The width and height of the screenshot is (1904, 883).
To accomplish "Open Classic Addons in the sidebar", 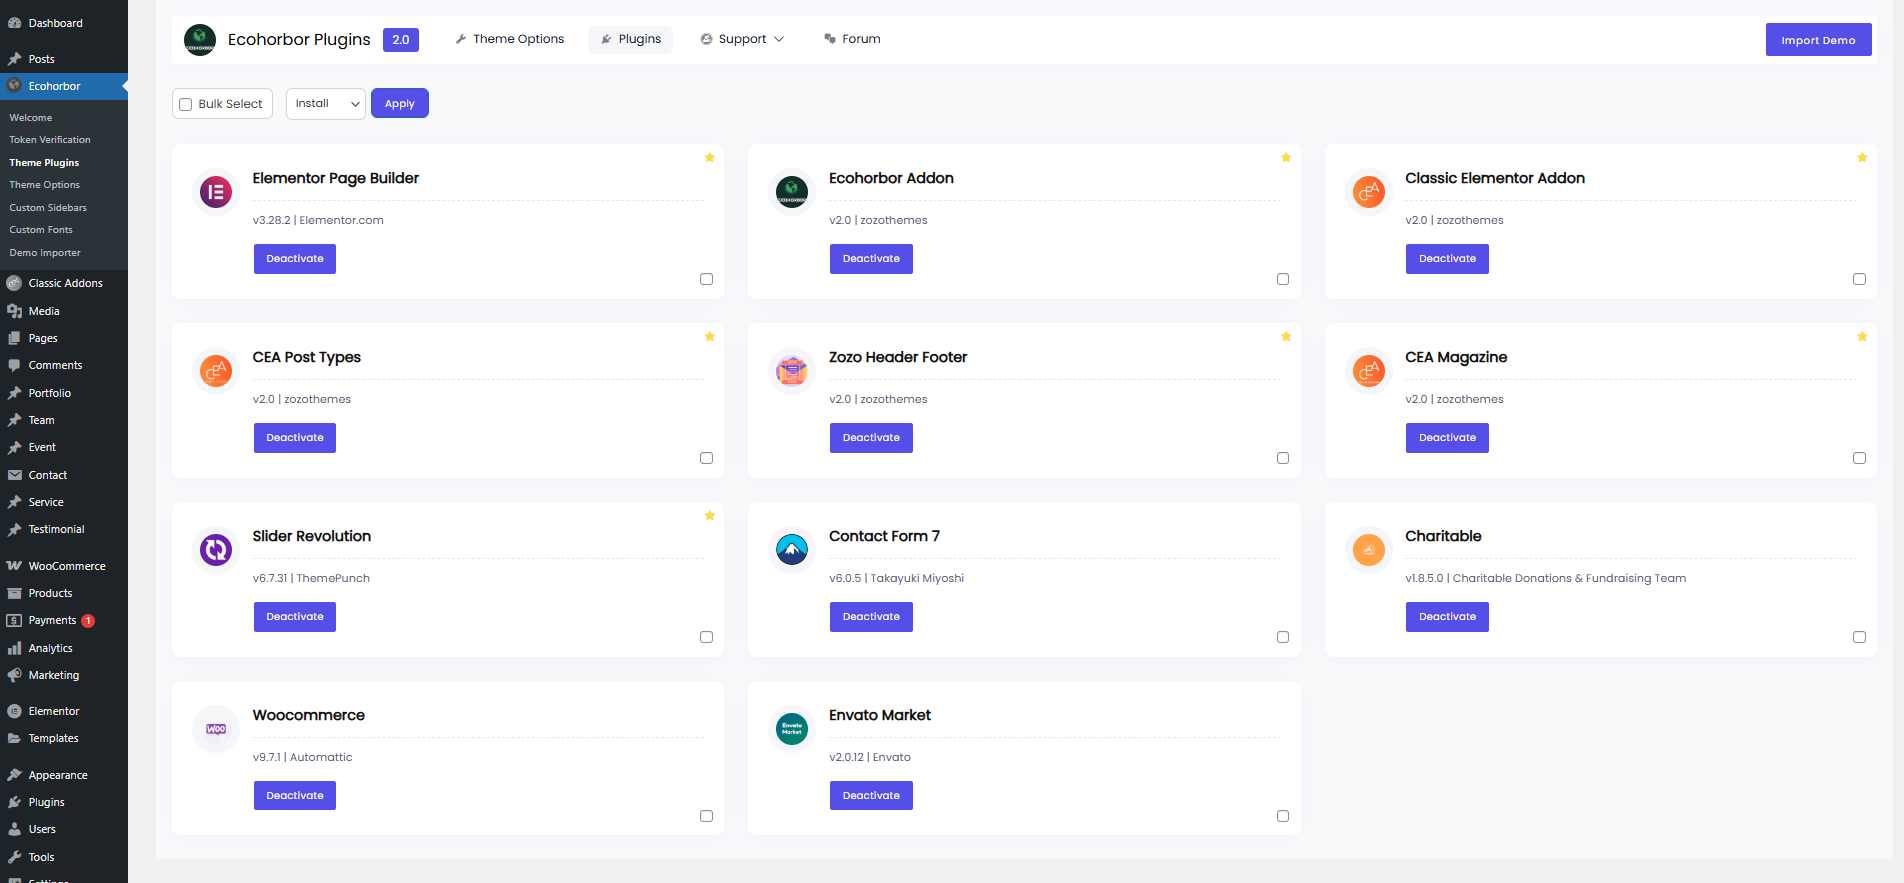I will (x=64, y=283).
